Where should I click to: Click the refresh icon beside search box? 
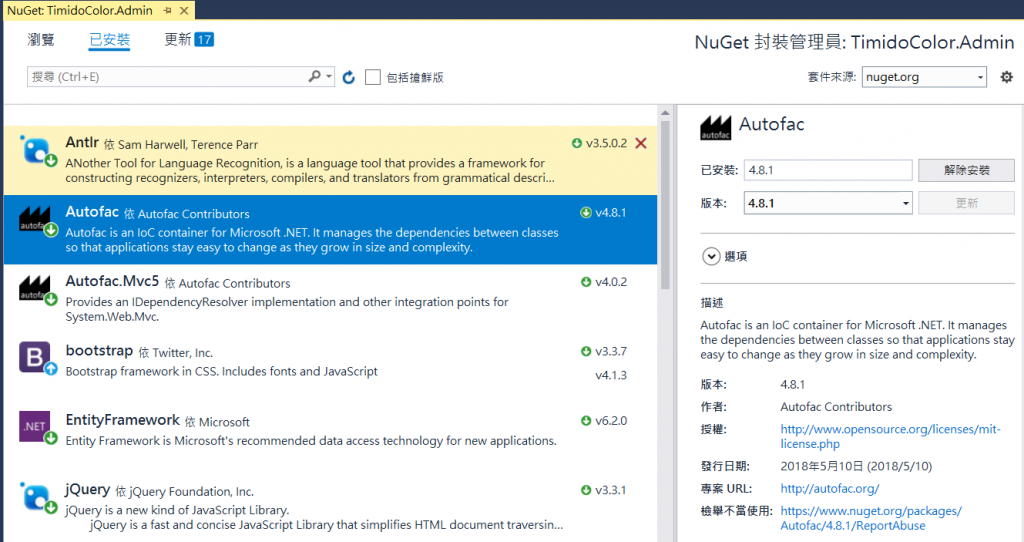tap(349, 77)
